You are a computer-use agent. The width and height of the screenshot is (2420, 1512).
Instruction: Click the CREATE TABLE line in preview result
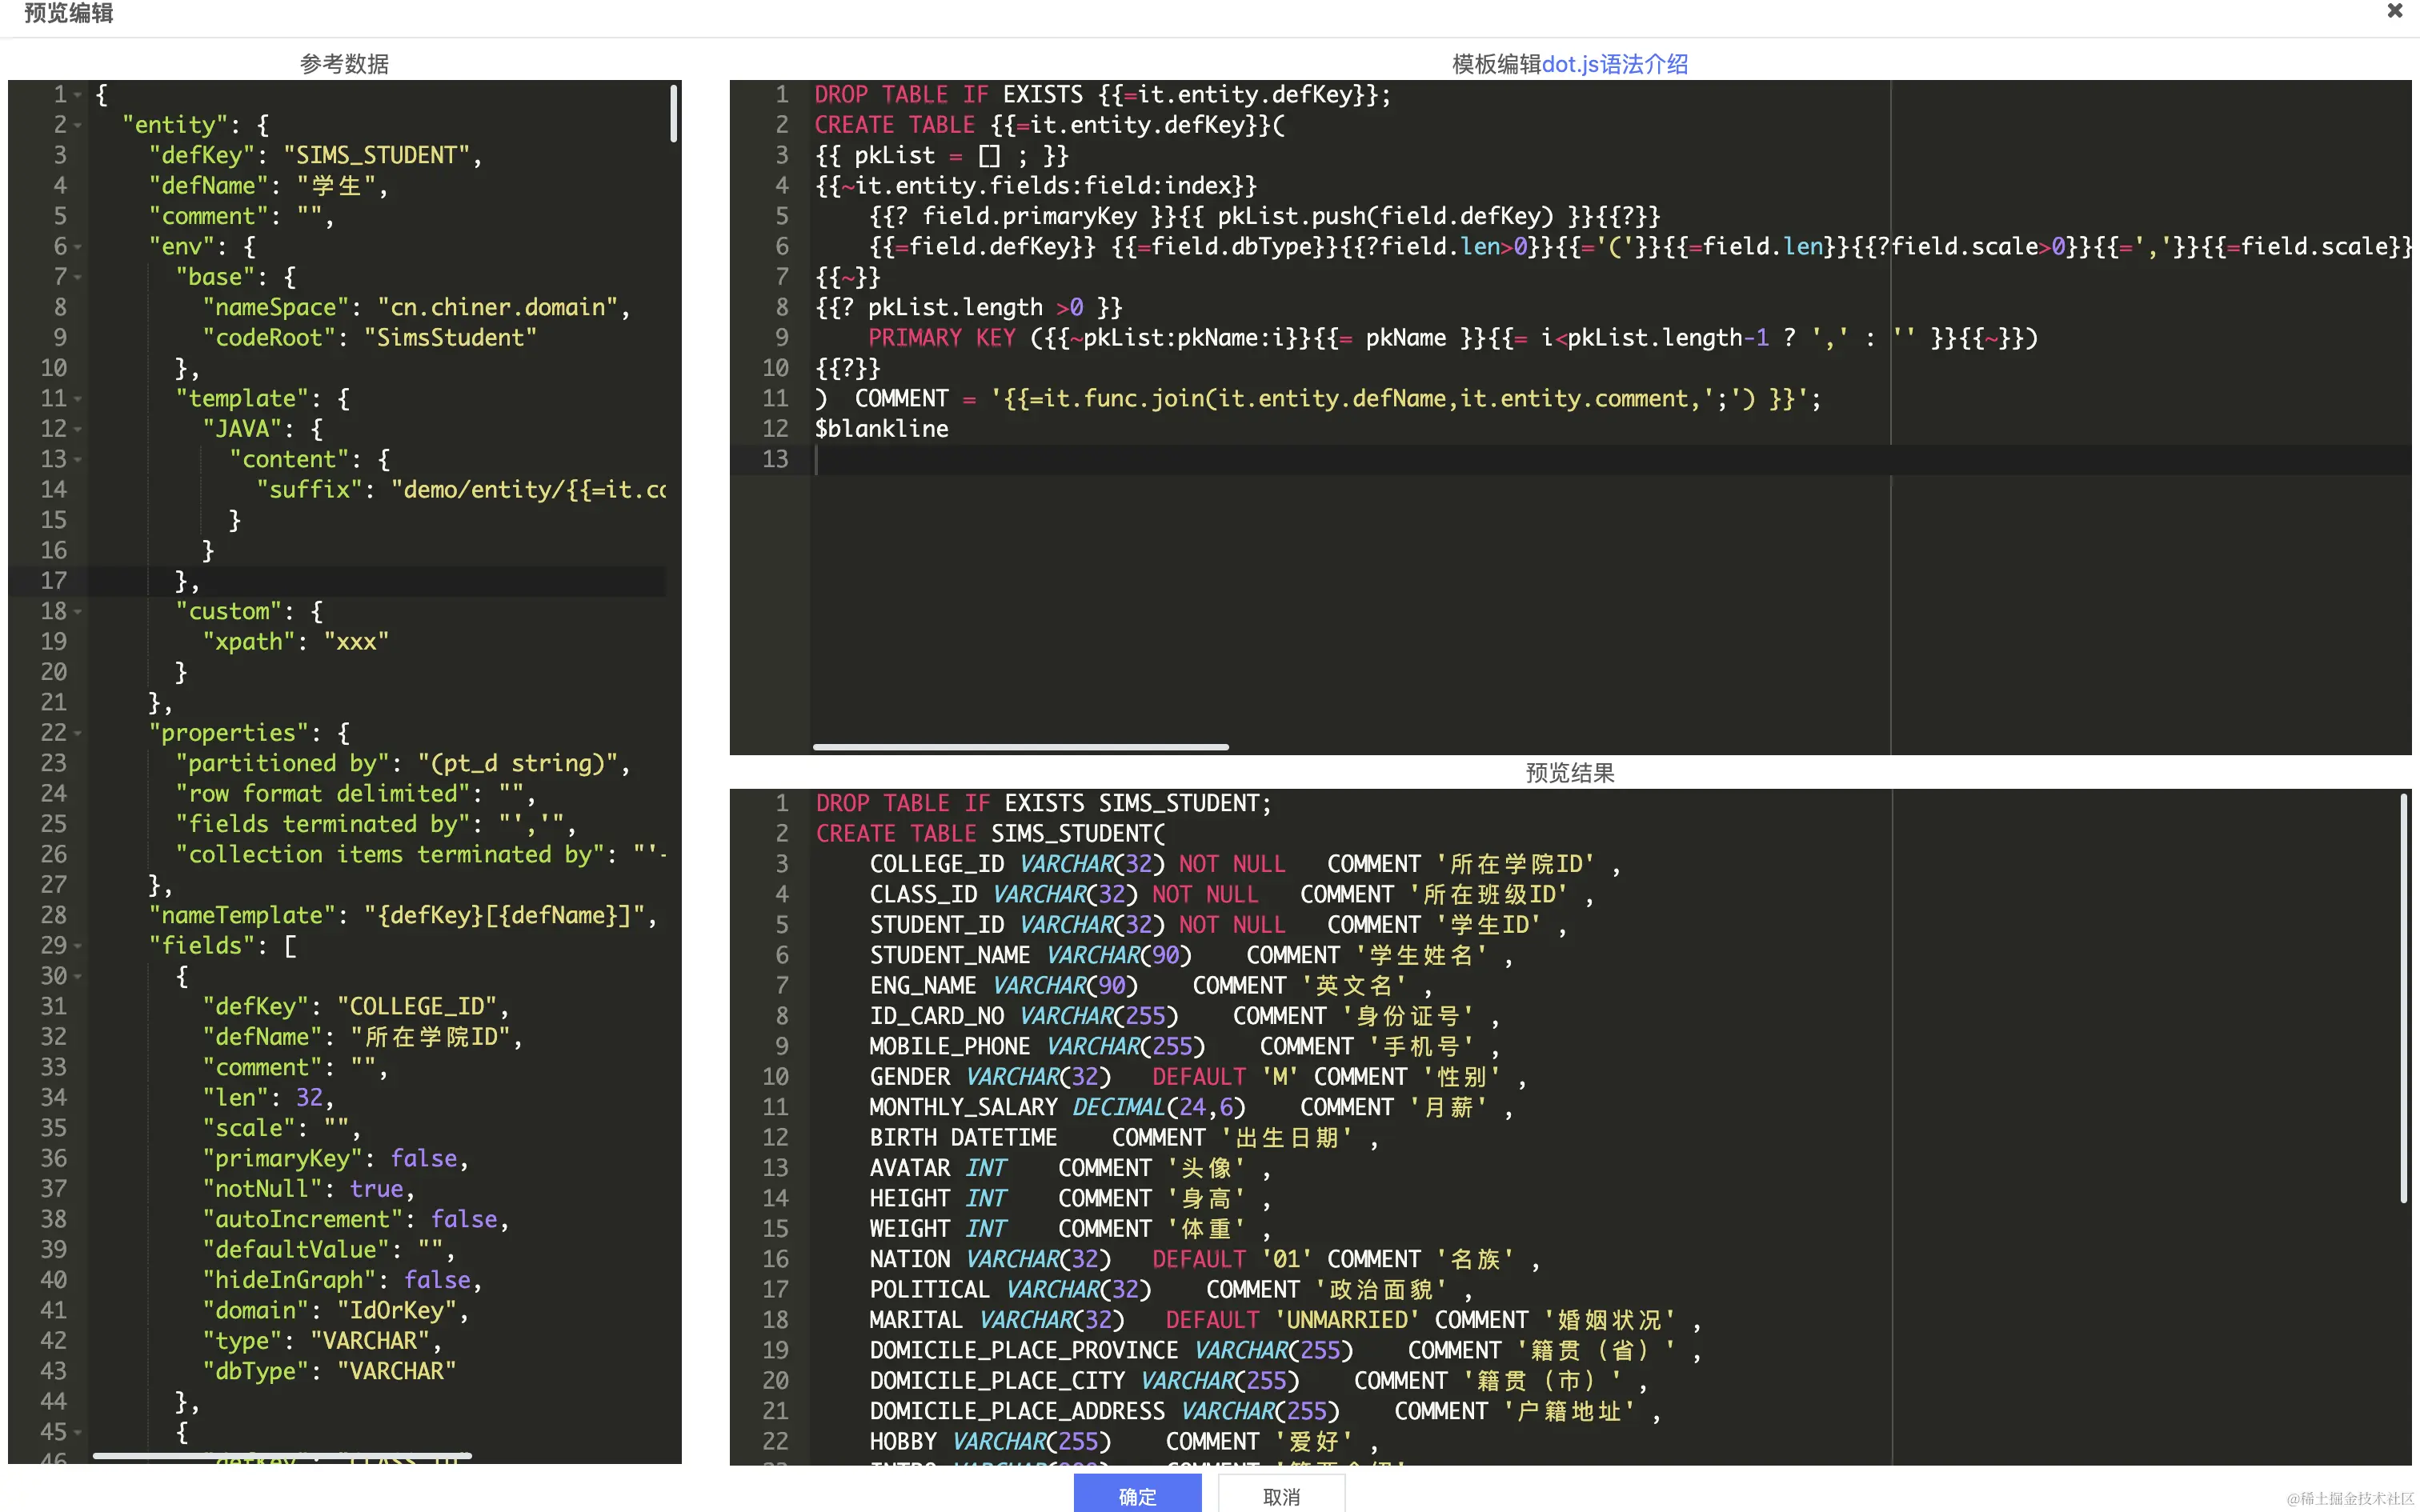pos(990,834)
